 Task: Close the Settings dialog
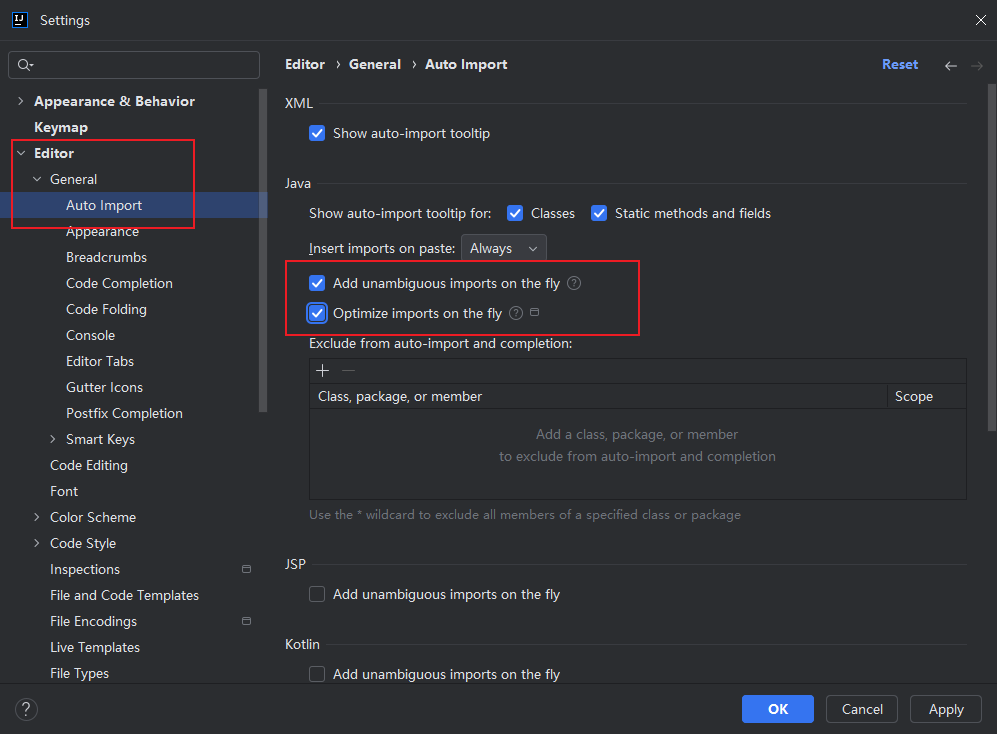(x=980, y=20)
